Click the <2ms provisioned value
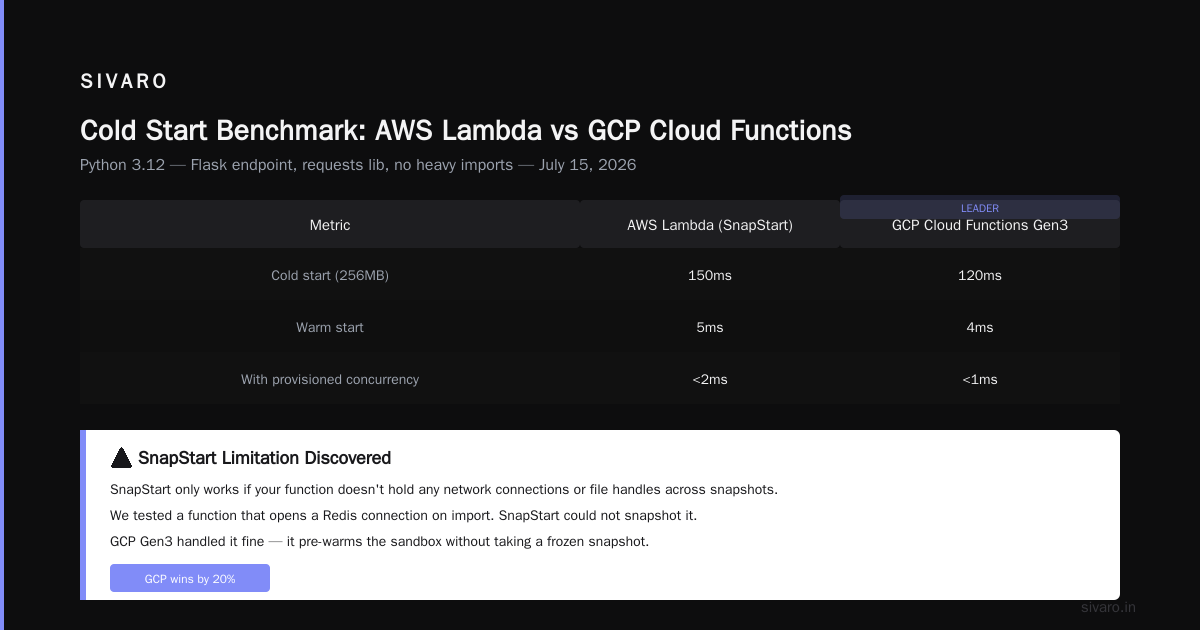 tap(710, 379)
